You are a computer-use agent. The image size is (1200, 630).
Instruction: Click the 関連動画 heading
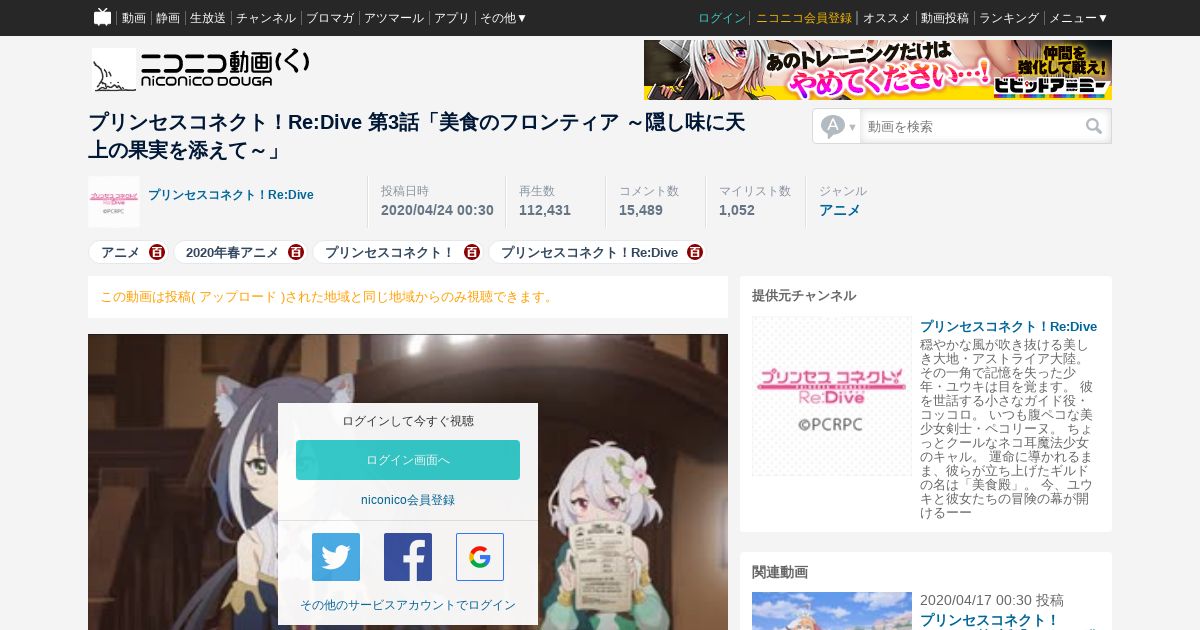click(x=780, y=572)
